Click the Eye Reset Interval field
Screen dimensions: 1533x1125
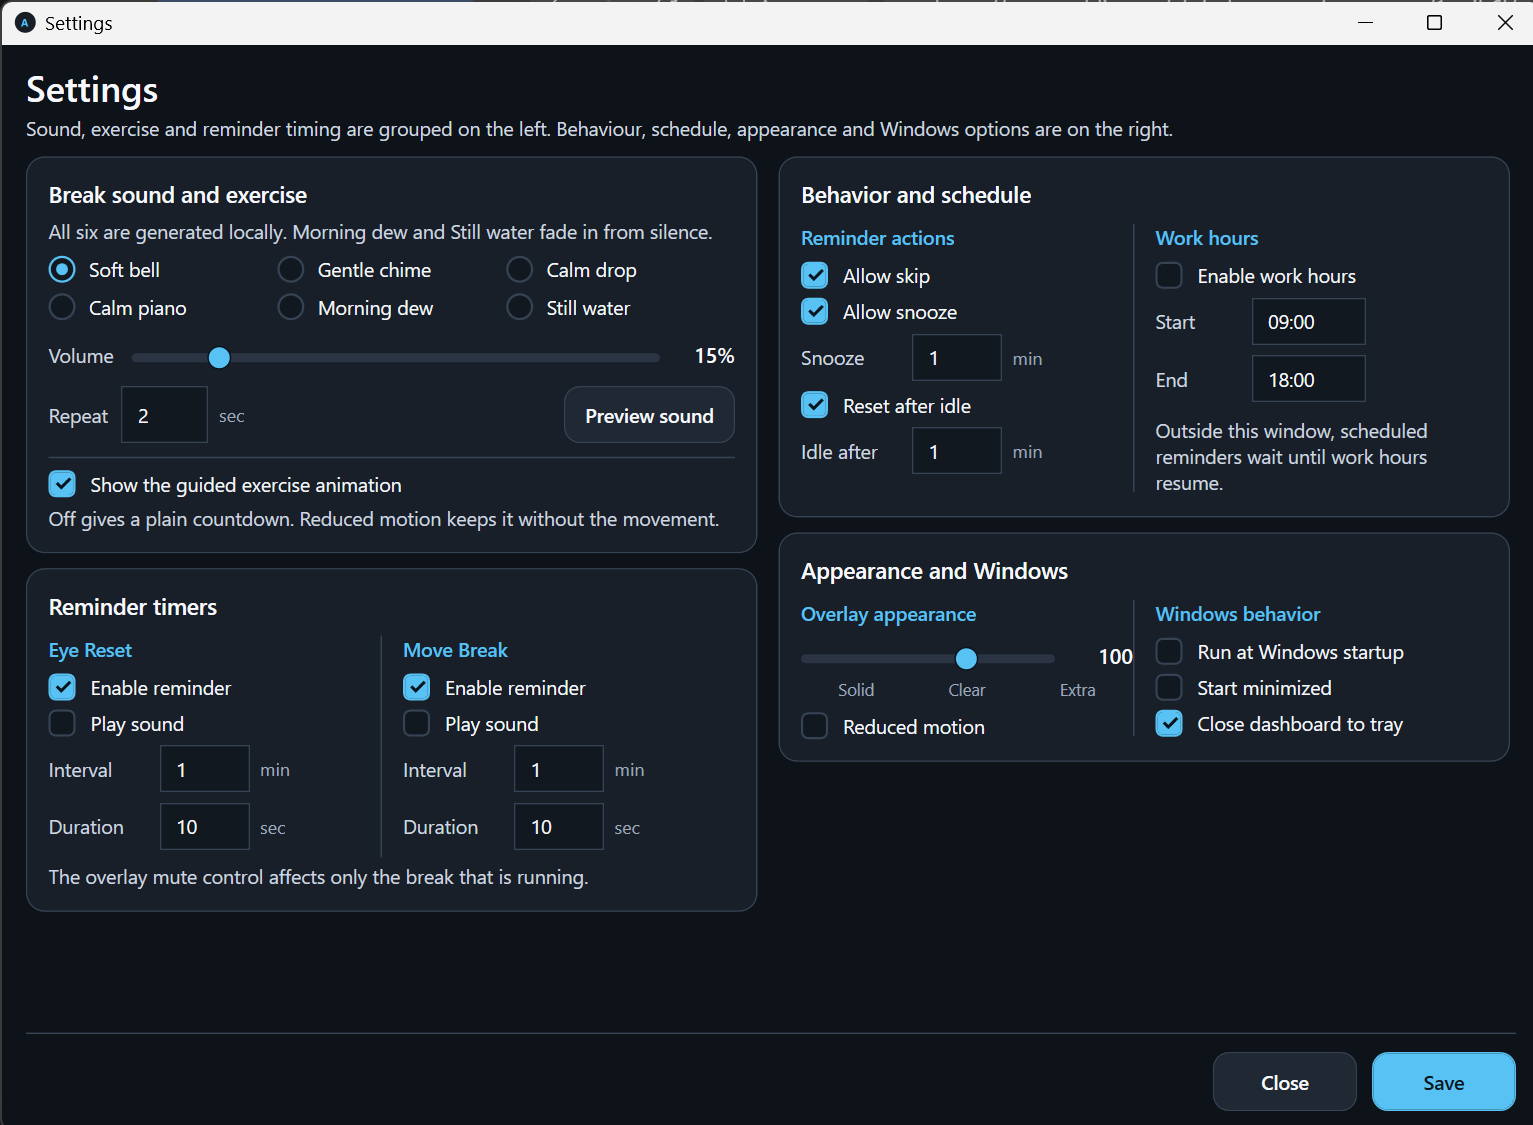point(205,769)
